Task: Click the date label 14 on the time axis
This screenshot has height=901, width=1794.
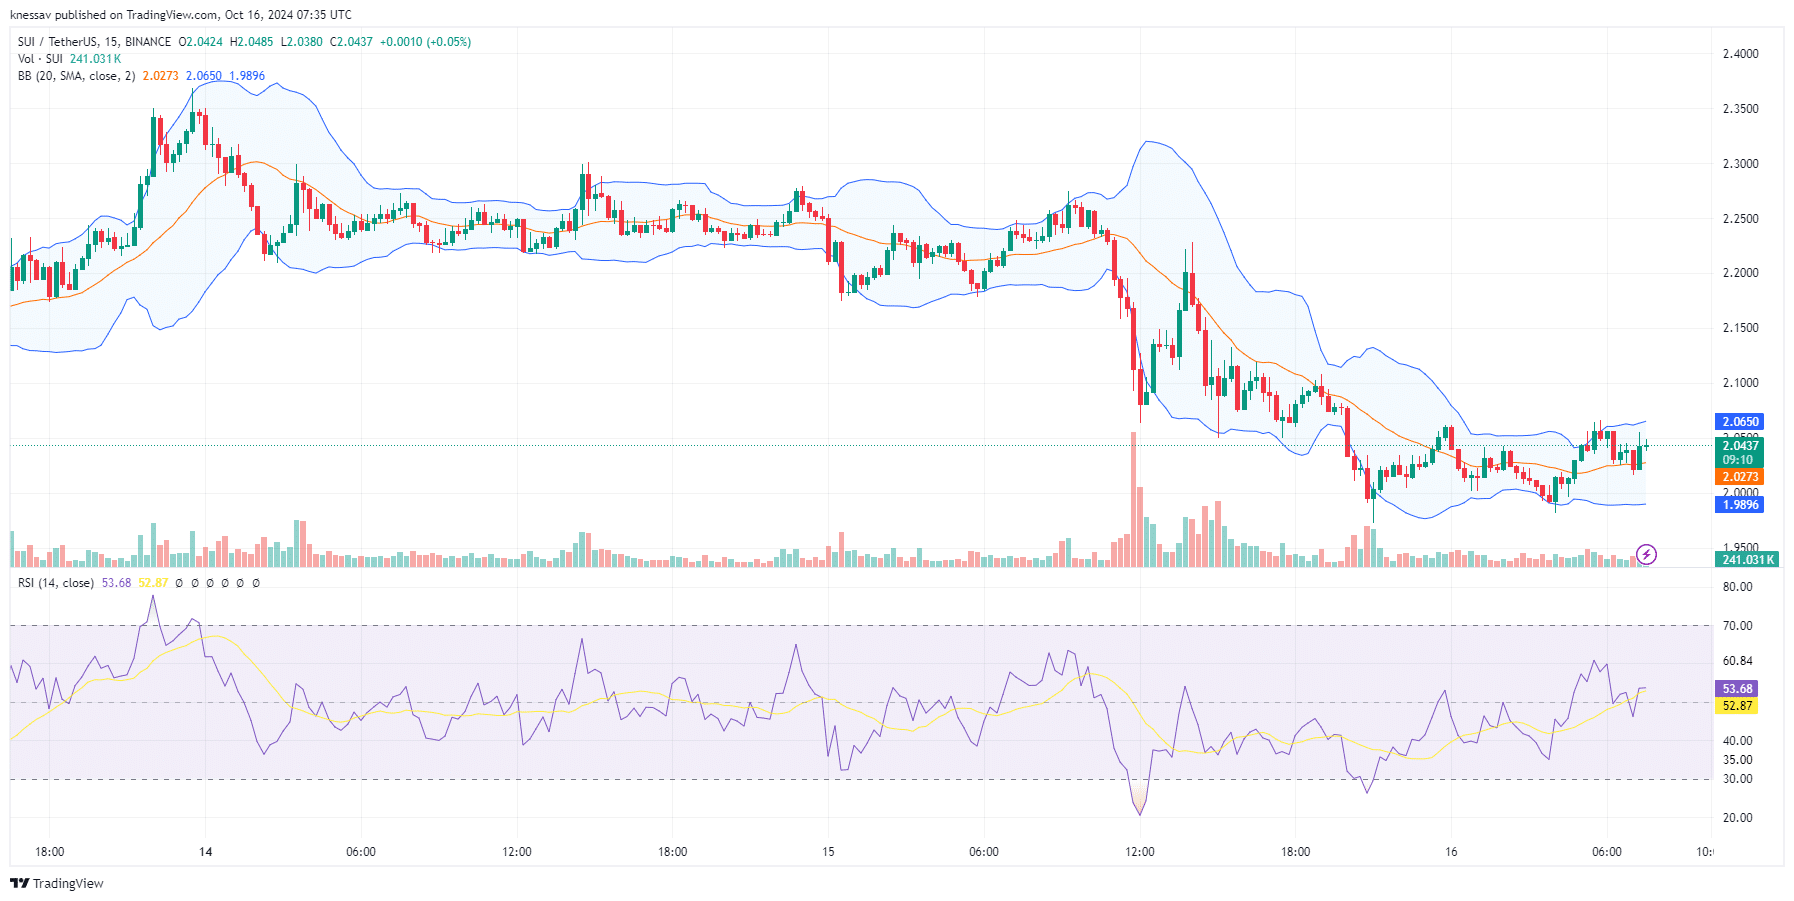Action: [x=205, y=852]
